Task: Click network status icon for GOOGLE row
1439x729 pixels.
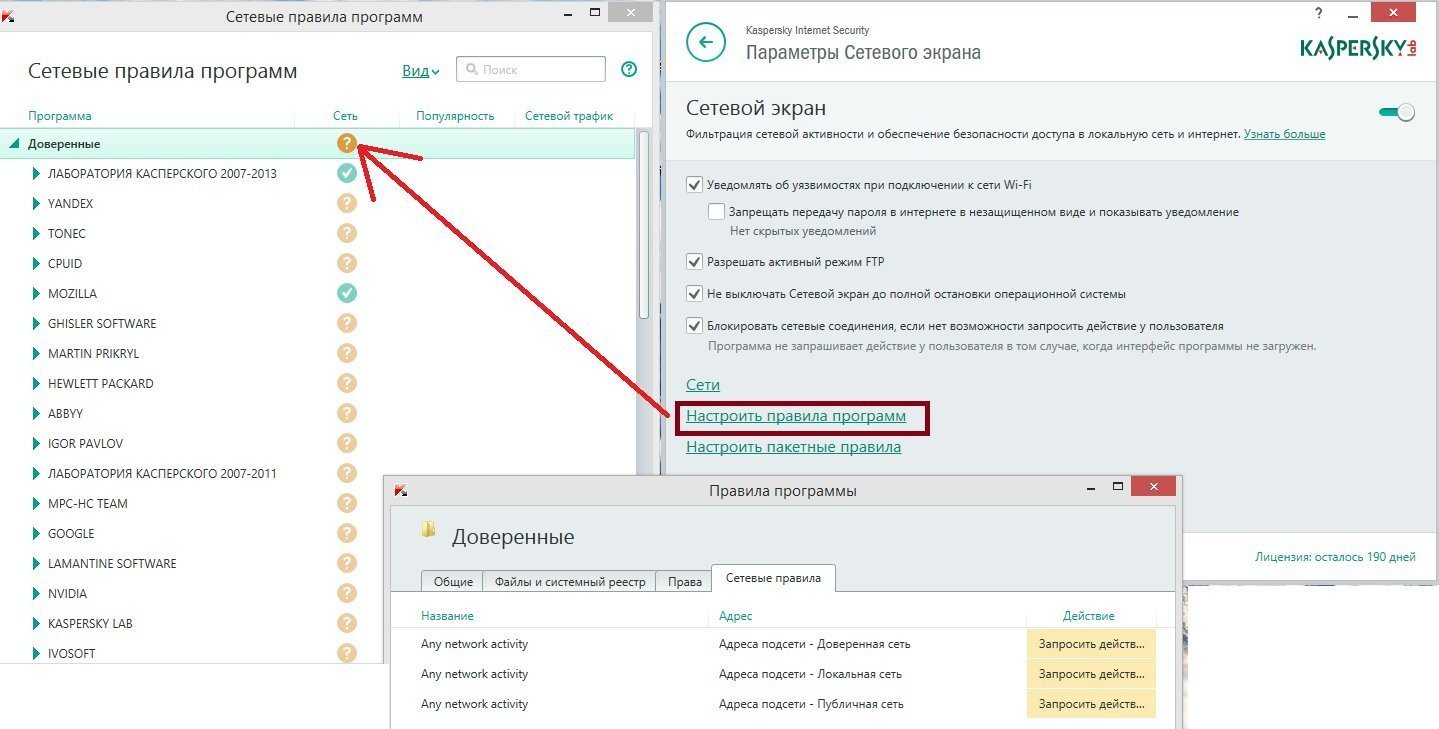Action: point(346,533)
